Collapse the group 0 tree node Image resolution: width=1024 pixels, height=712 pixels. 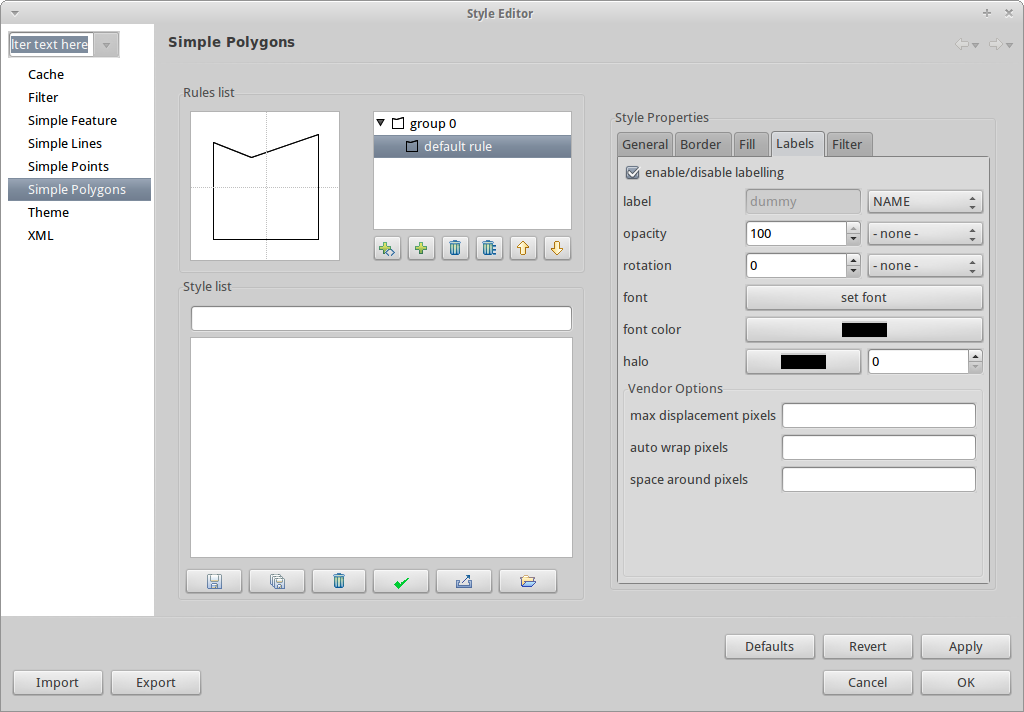(x=381, y=123)
